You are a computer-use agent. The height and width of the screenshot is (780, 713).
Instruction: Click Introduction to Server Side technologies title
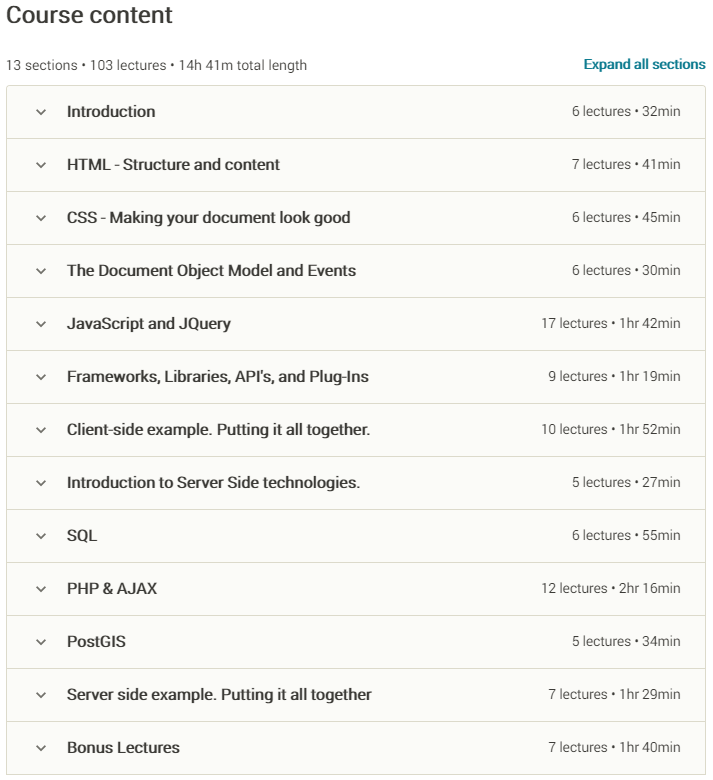(x=213, y=483)
